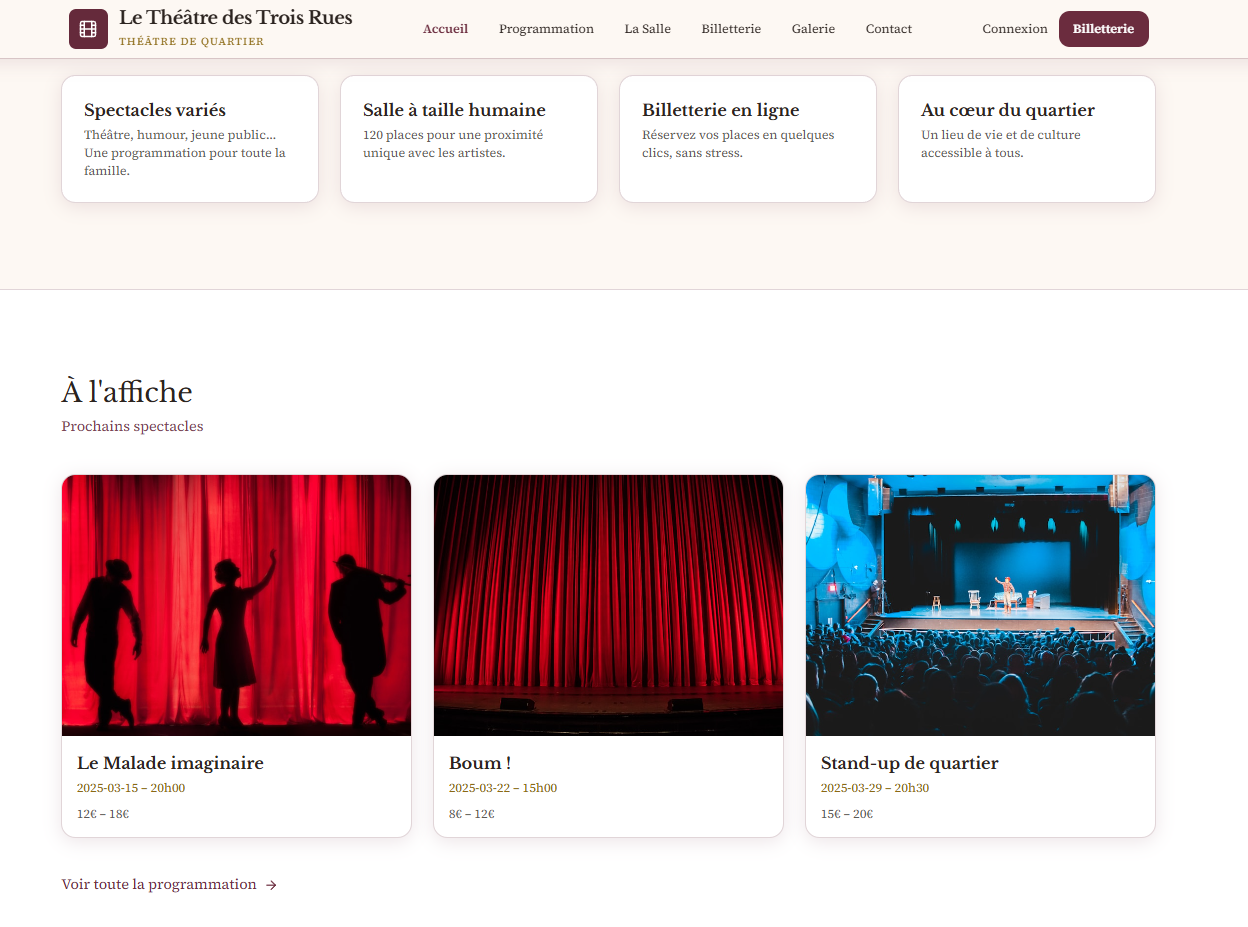
Task: Open the Galerie nav link
Action: coord(813,29)
